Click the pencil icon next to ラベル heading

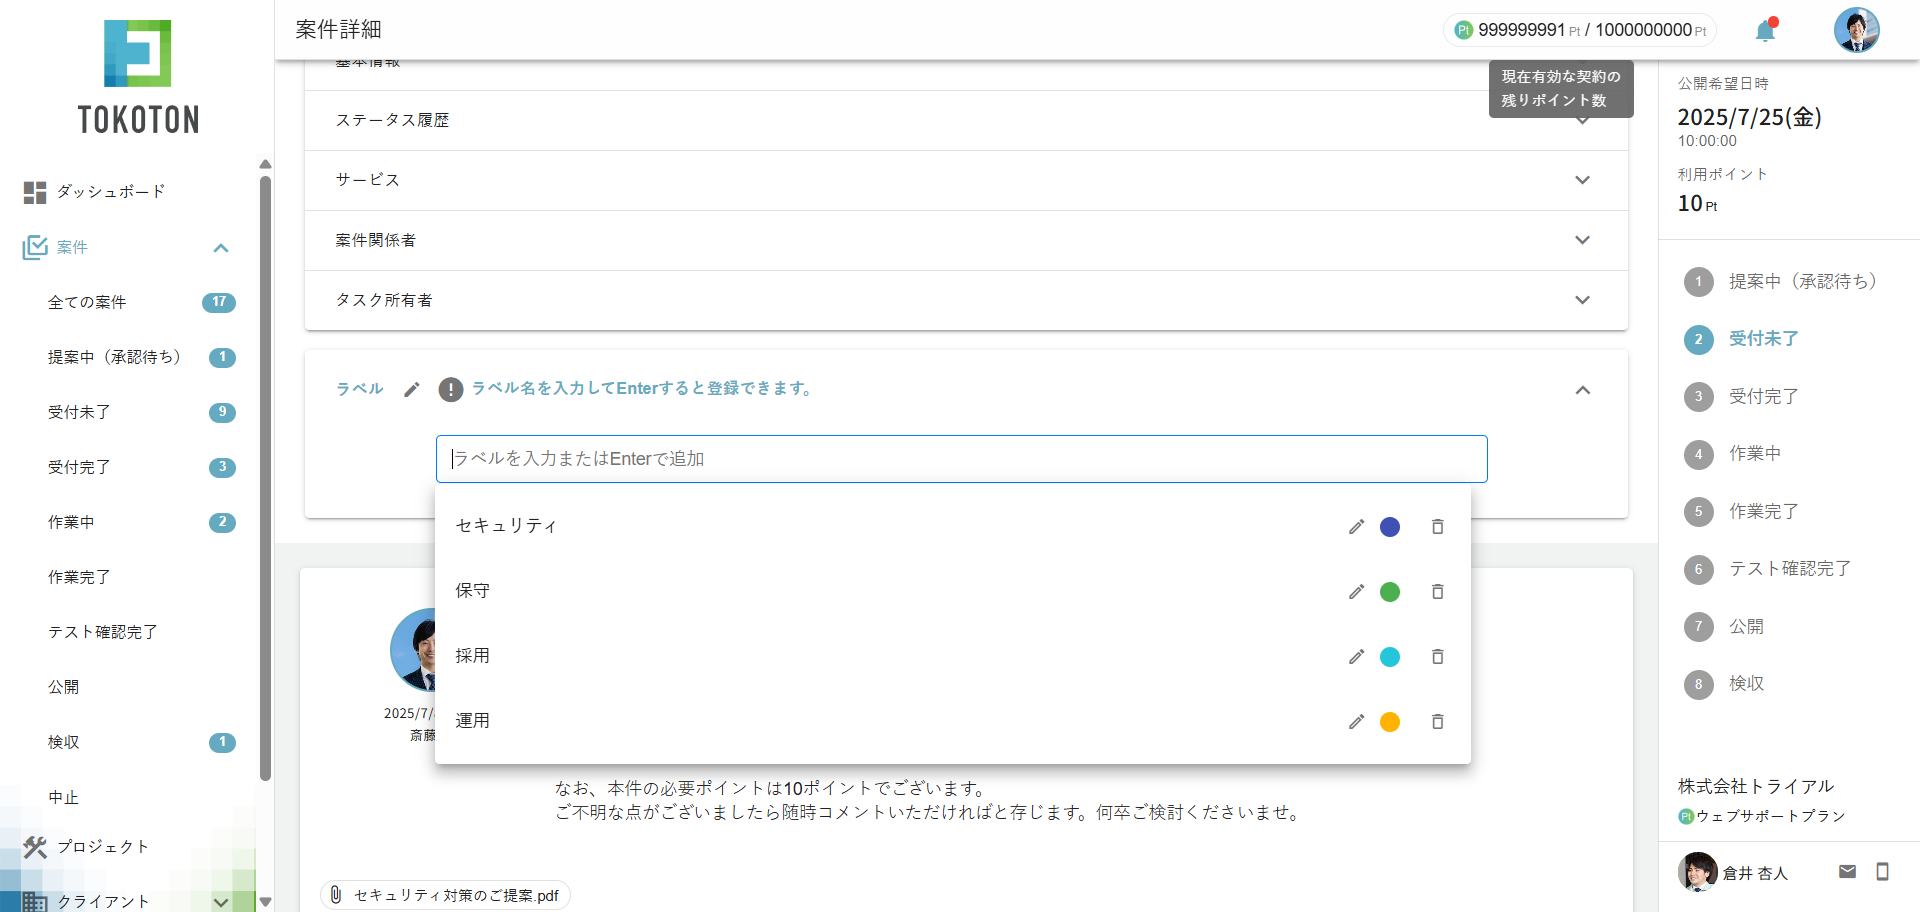(x=412, y=390)
